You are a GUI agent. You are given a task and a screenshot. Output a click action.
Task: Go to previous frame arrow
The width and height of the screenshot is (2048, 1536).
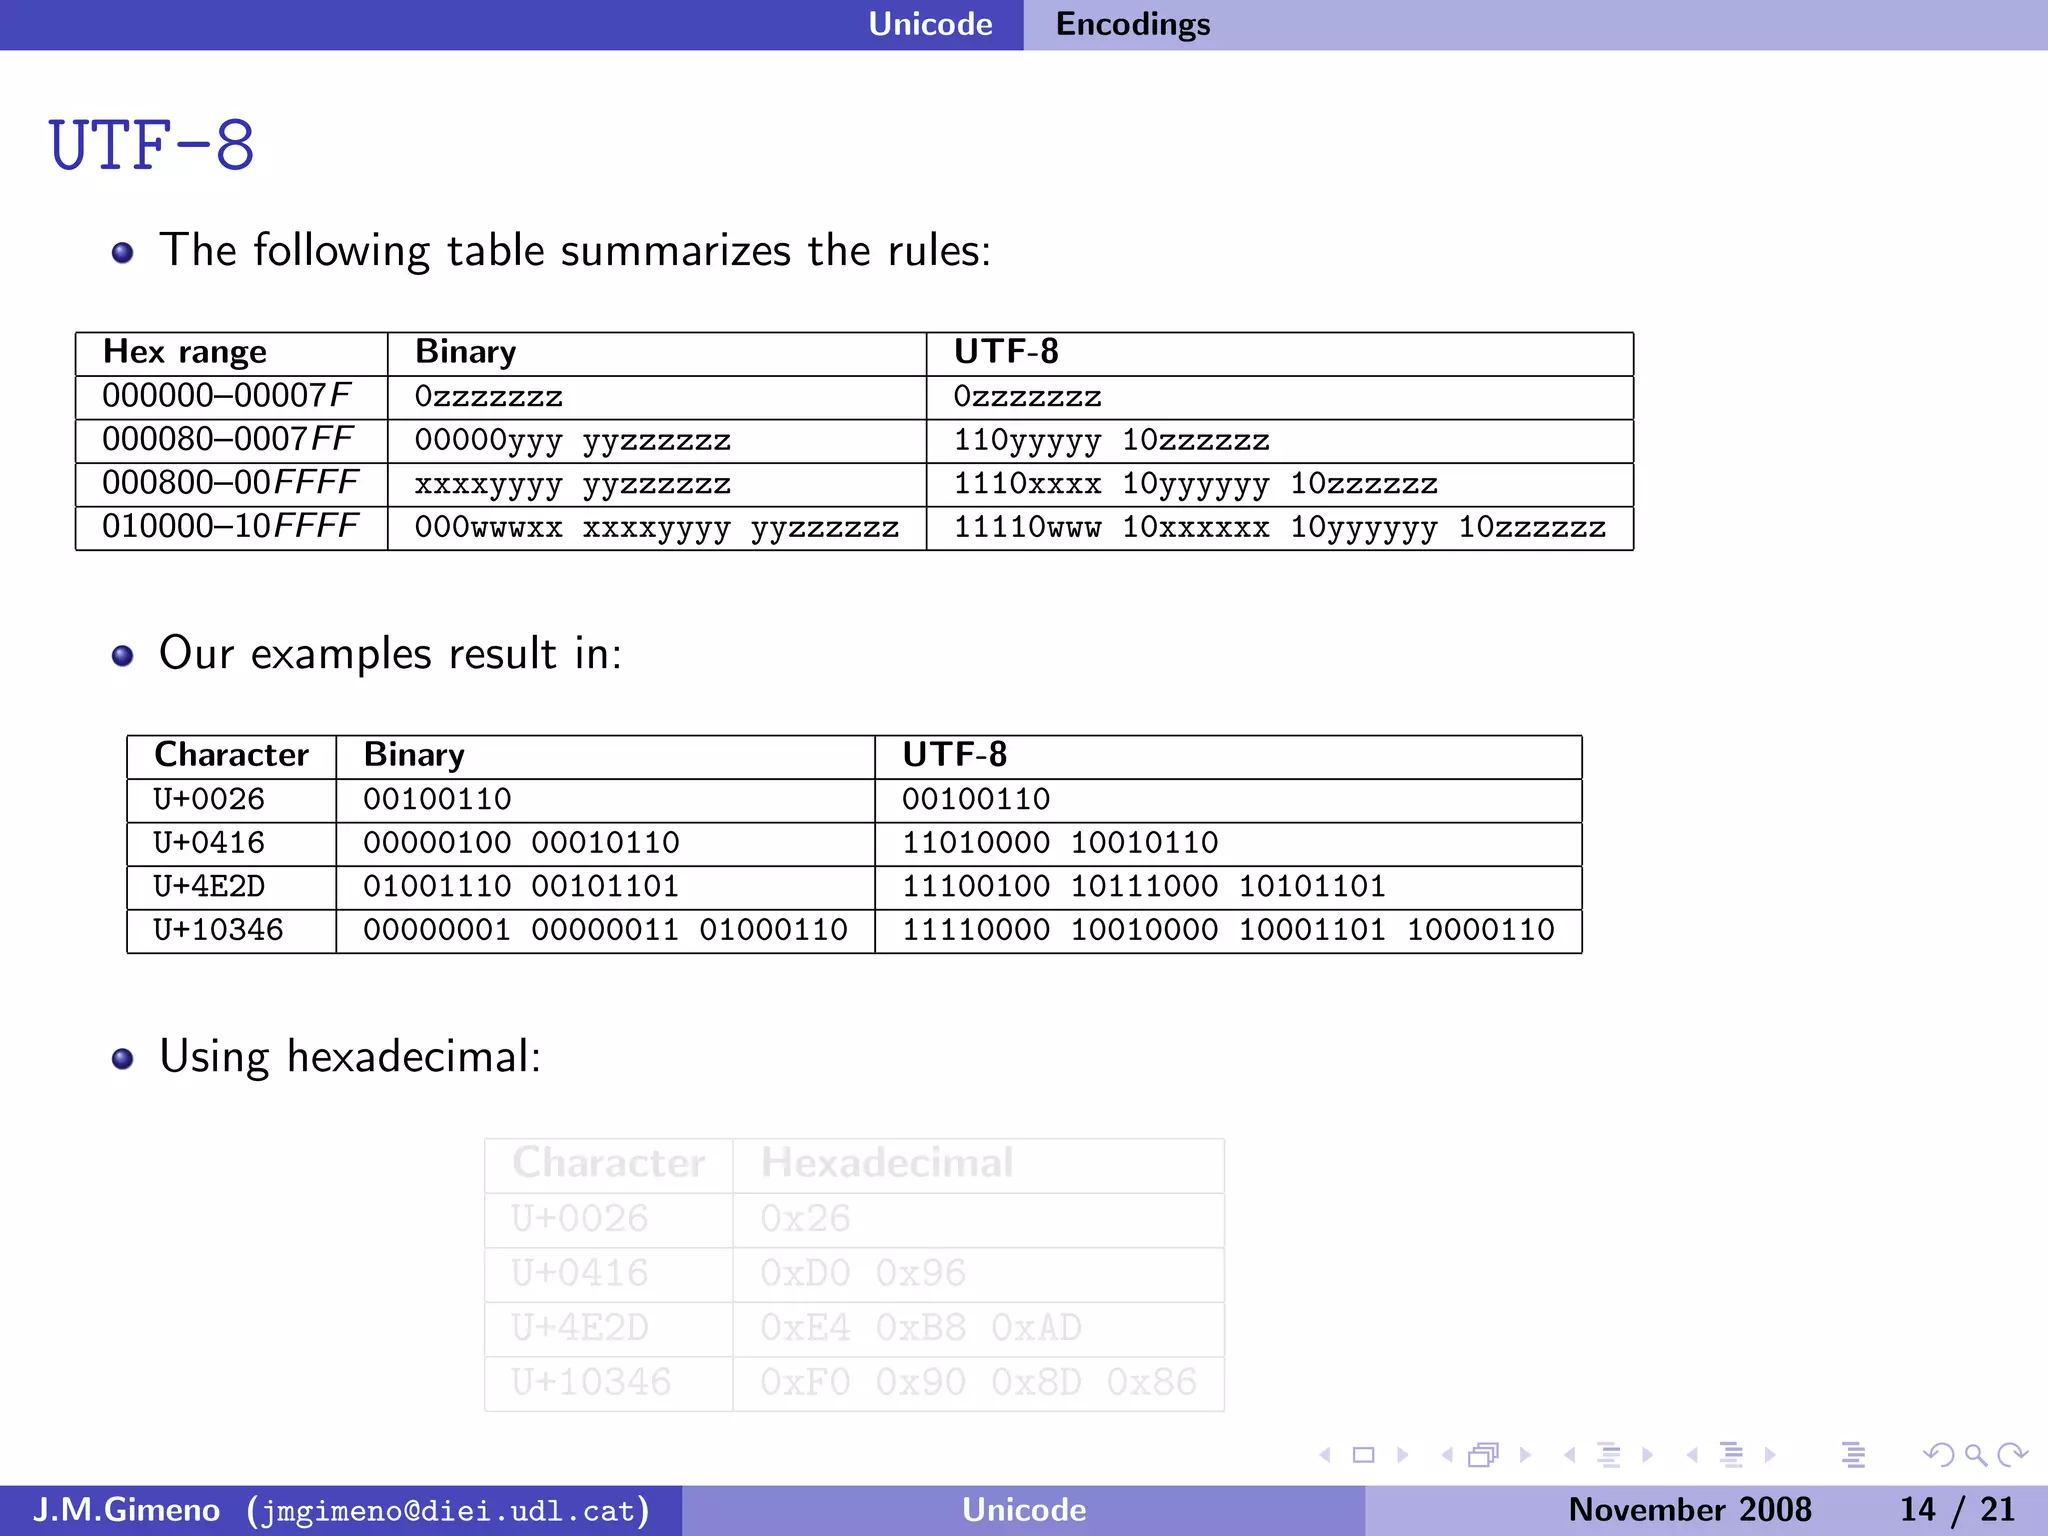(x=1447, y=1455)
